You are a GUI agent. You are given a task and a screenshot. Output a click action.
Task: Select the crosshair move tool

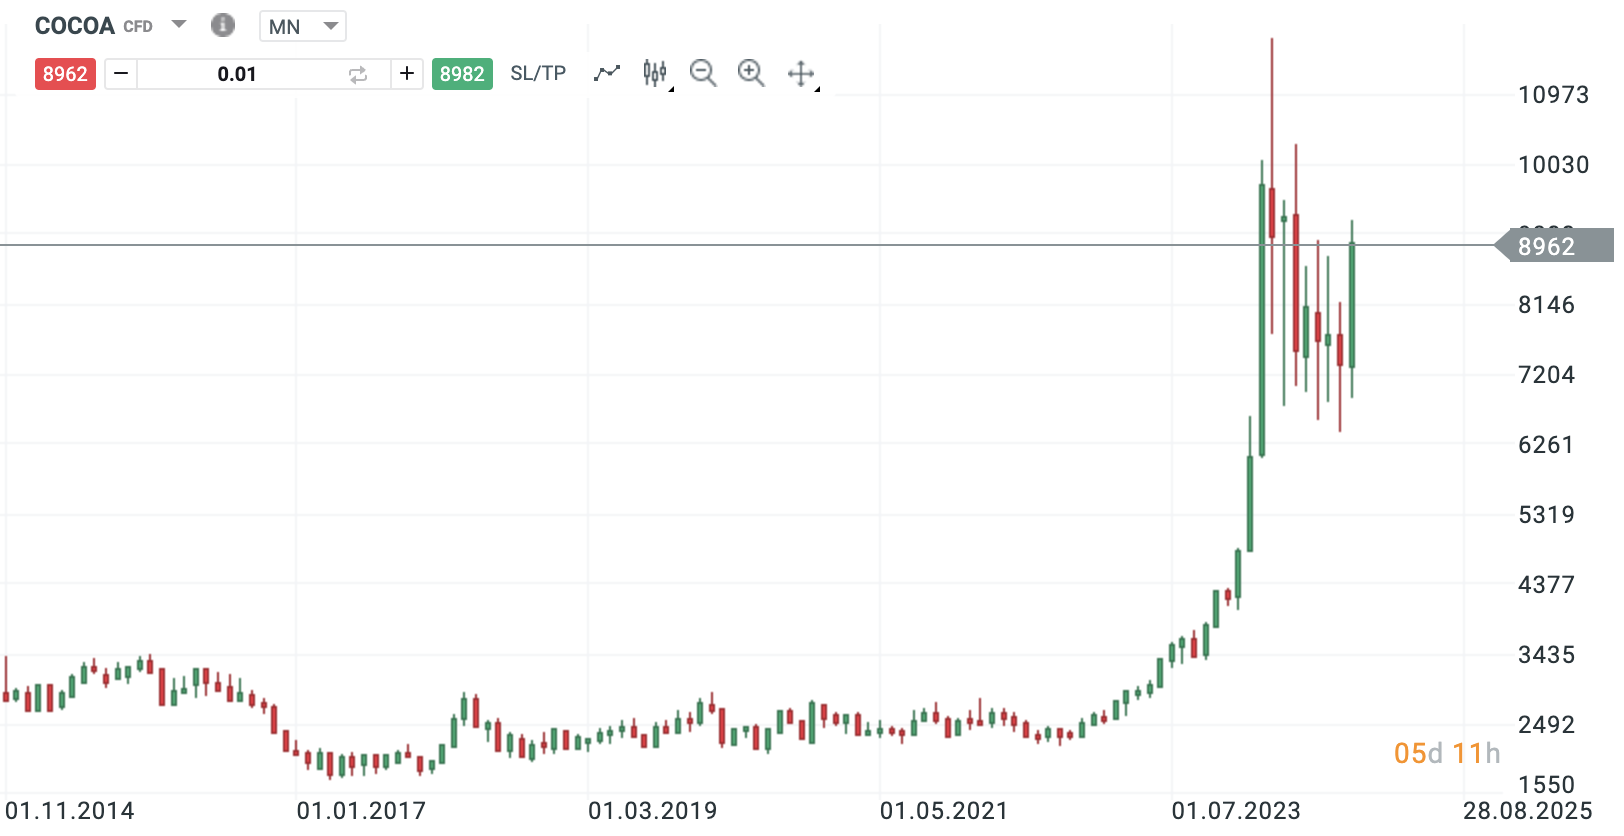(801, 74)
